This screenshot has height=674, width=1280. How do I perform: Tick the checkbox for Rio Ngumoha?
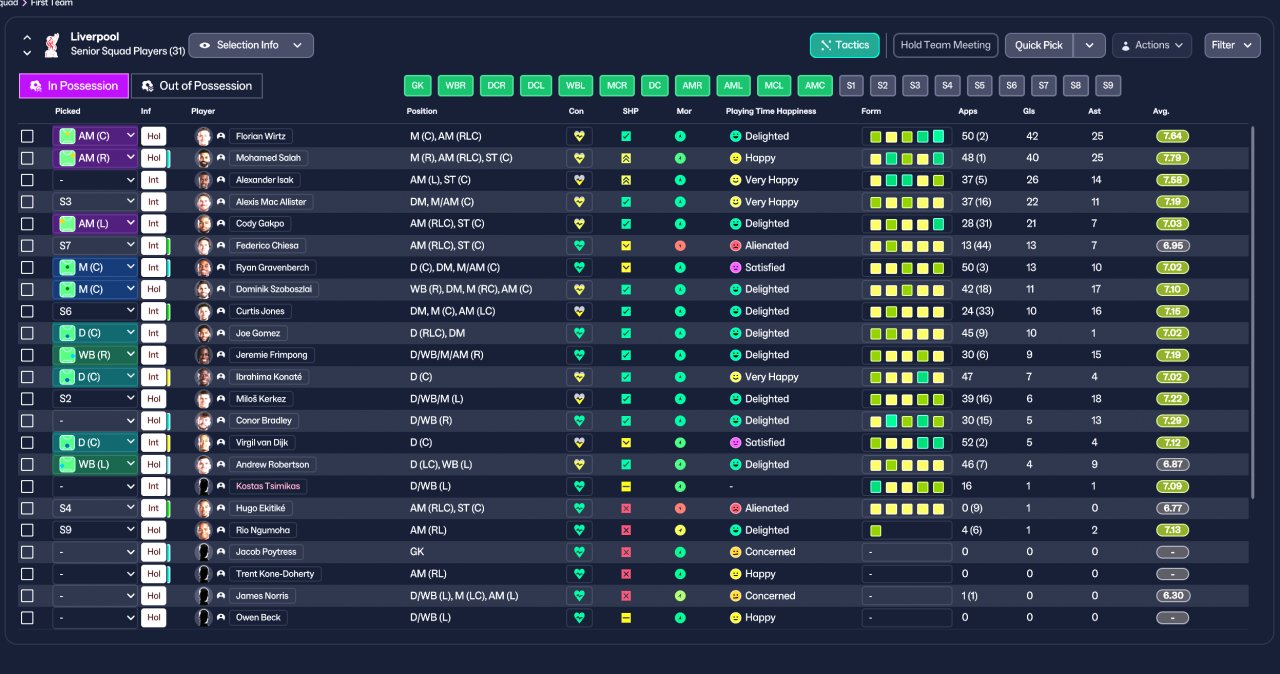(x=27, y=530)
